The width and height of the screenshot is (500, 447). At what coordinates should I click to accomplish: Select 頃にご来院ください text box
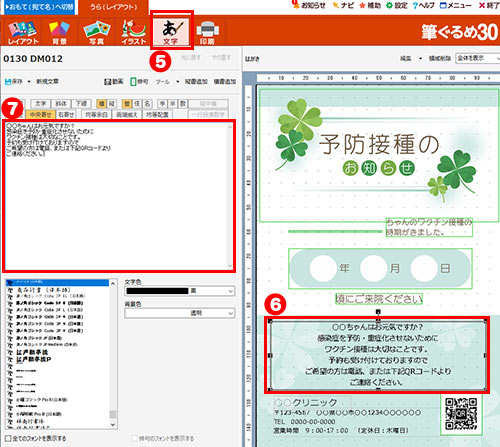(379, 299)
